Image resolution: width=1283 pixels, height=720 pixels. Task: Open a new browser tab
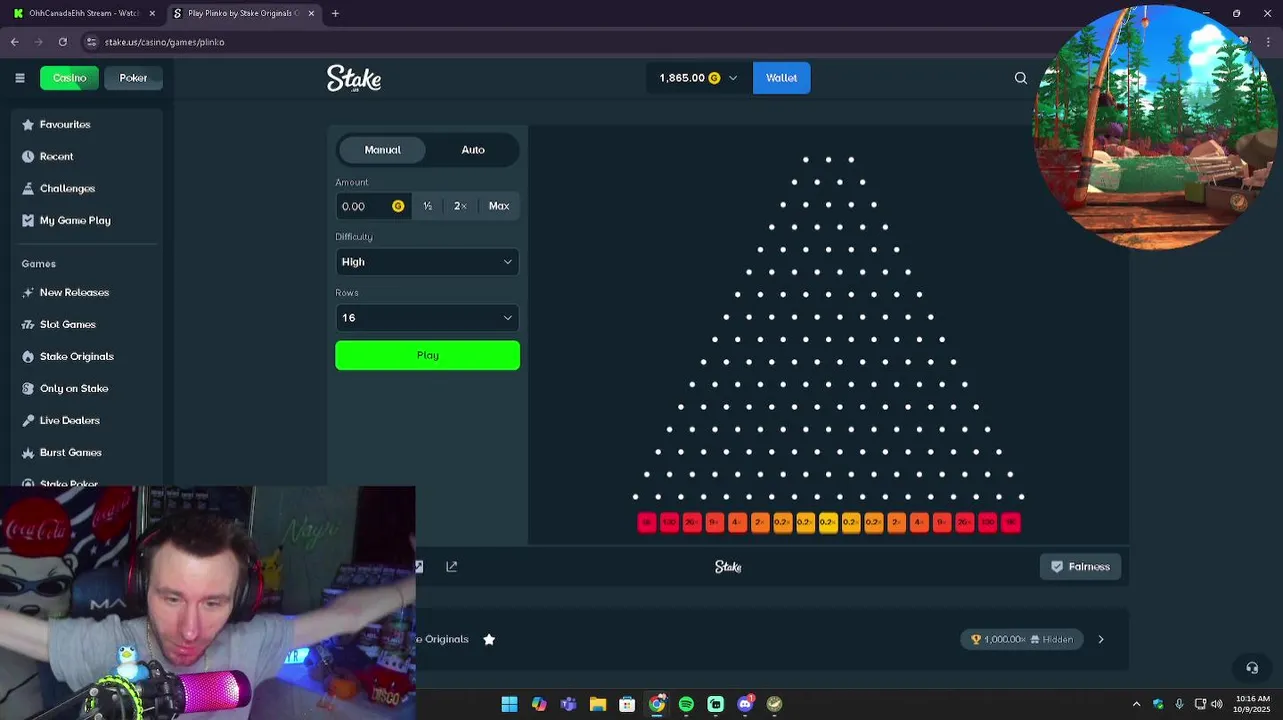tap(335, 13)
